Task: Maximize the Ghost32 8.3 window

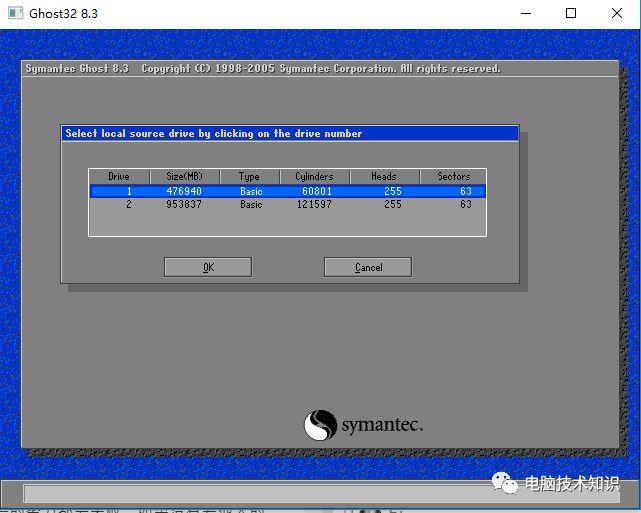Action: coord(571,13)
